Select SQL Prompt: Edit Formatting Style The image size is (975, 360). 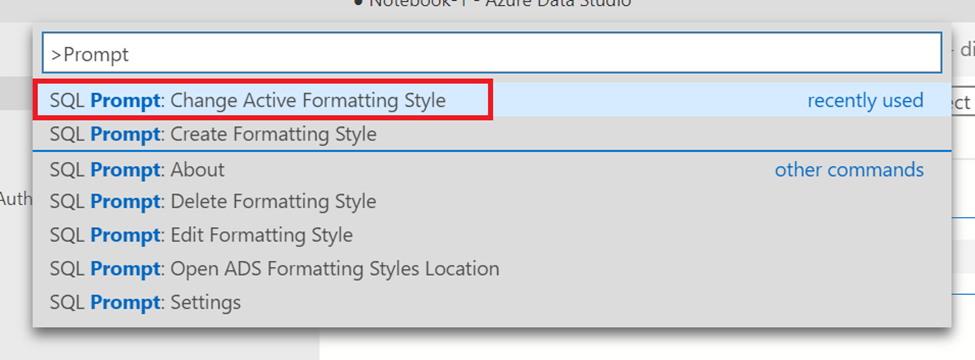pyautogui.click(x=492, y=236)
